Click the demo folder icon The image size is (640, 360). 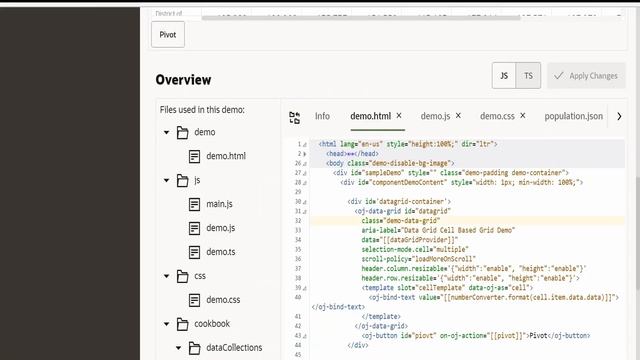pyautogui.click(x=182, y=132)
